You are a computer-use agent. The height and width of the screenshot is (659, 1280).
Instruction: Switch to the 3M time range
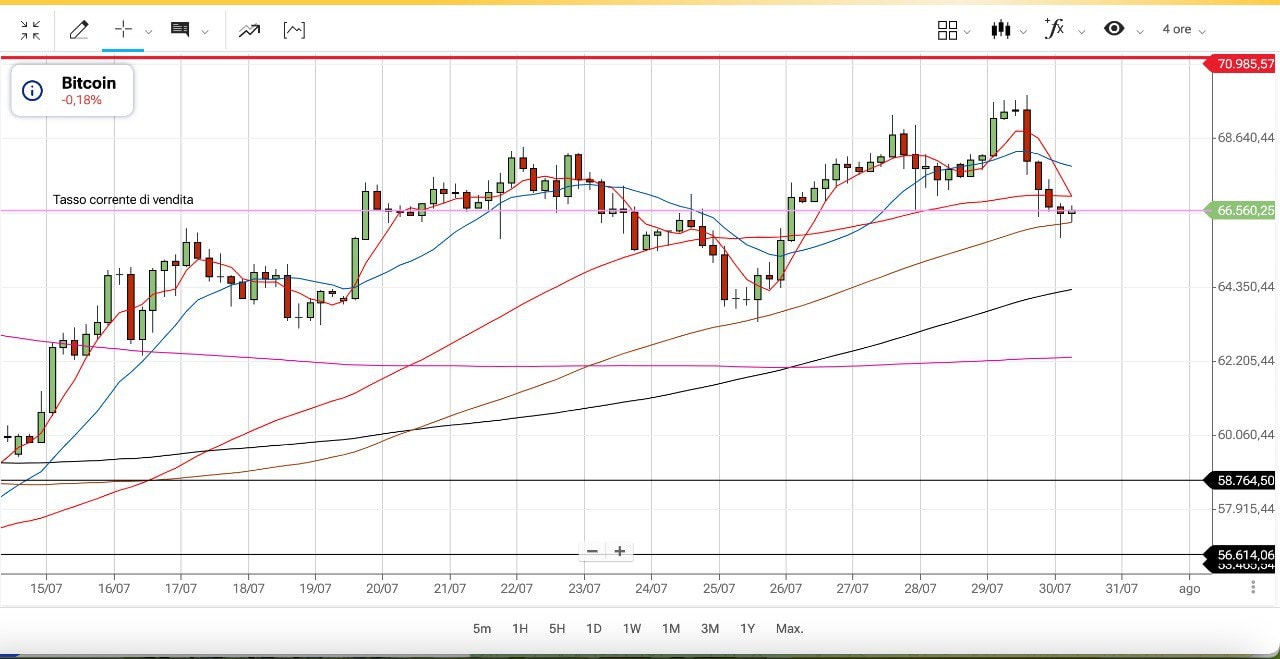[710, 629]
